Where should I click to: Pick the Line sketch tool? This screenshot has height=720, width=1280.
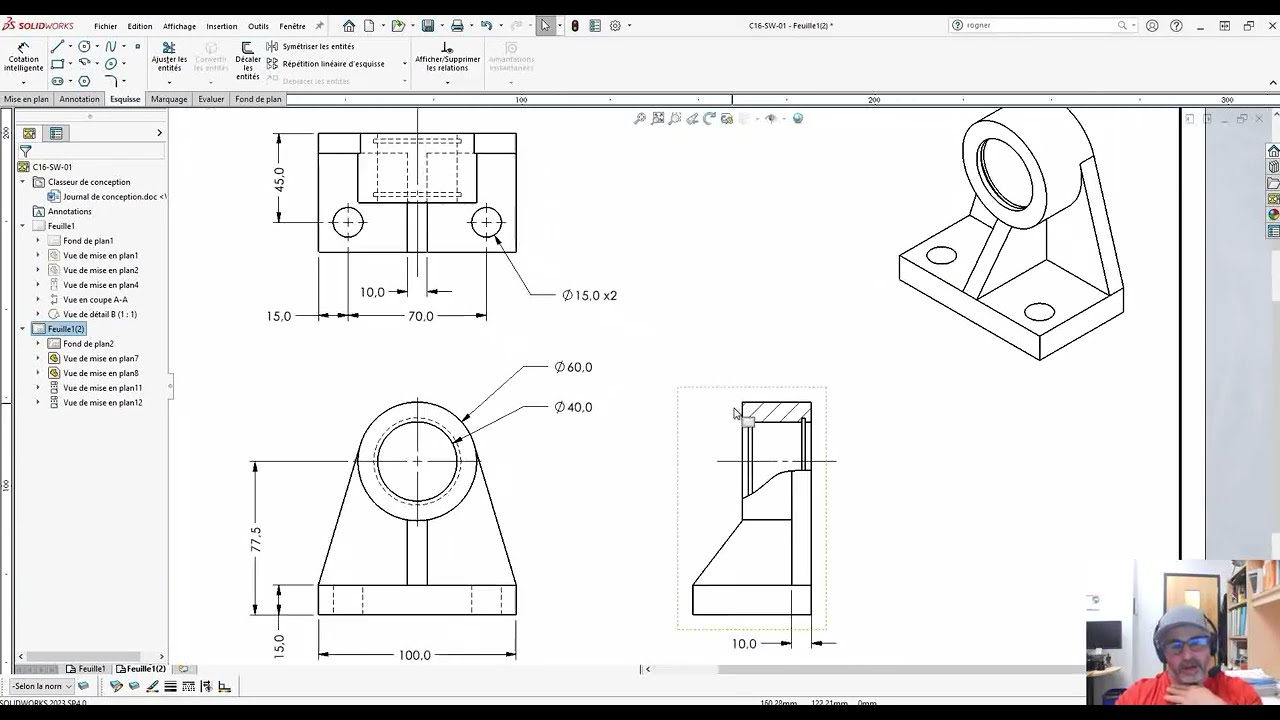tap(57, 46)
